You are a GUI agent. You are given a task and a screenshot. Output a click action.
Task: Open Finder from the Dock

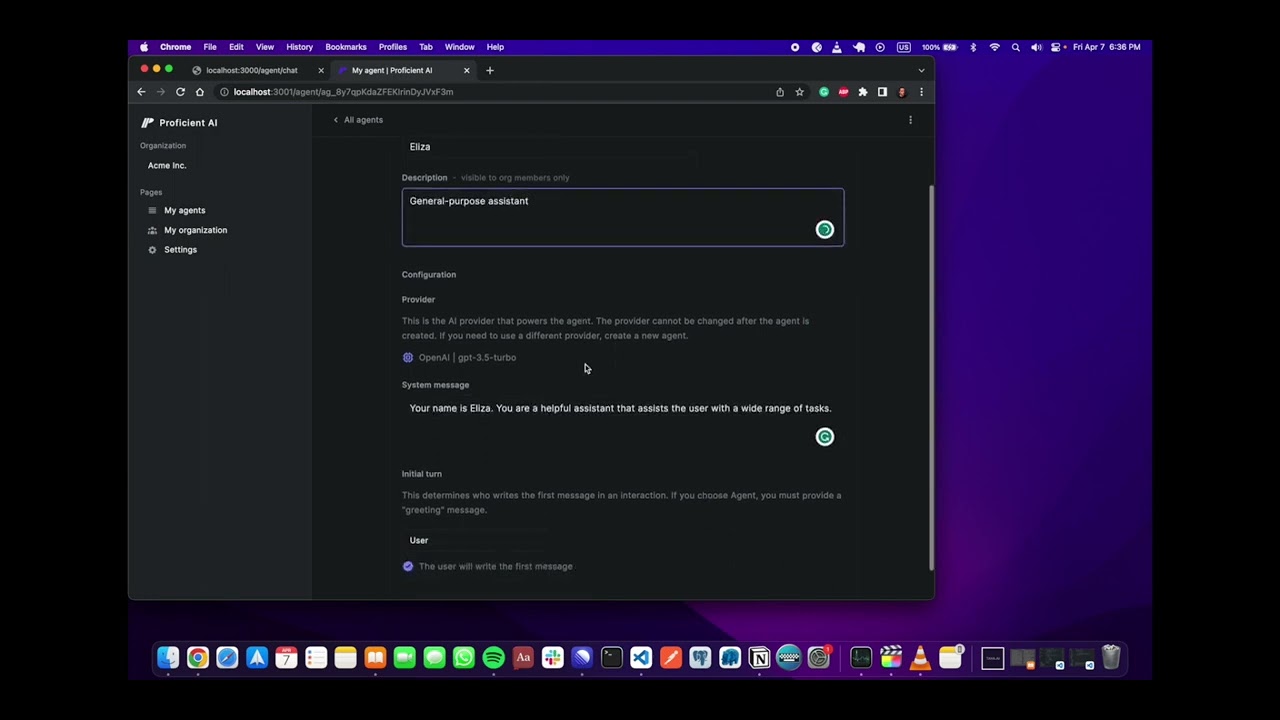[167, 658]
